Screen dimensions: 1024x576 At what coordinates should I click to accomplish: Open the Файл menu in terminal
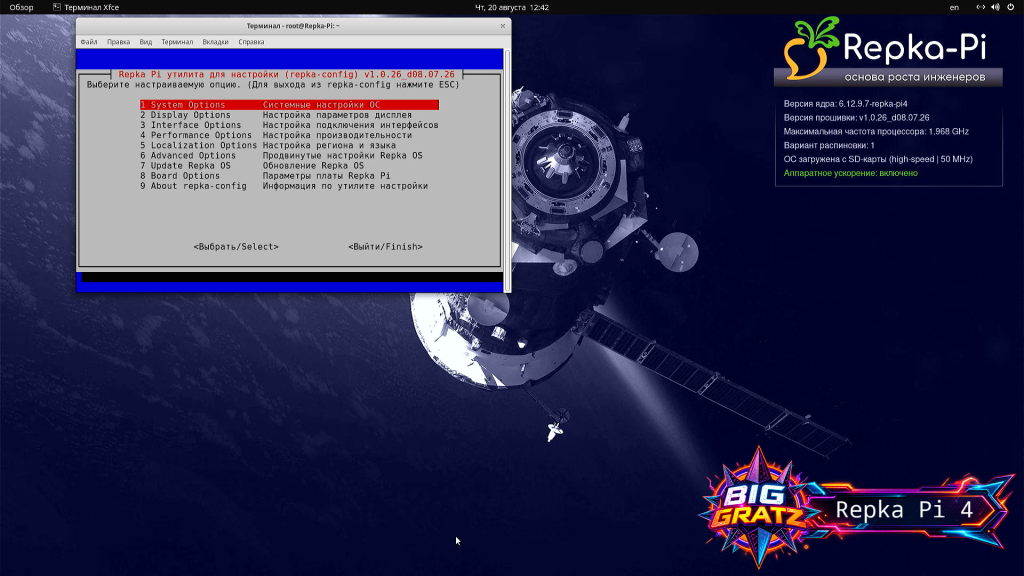89,42
